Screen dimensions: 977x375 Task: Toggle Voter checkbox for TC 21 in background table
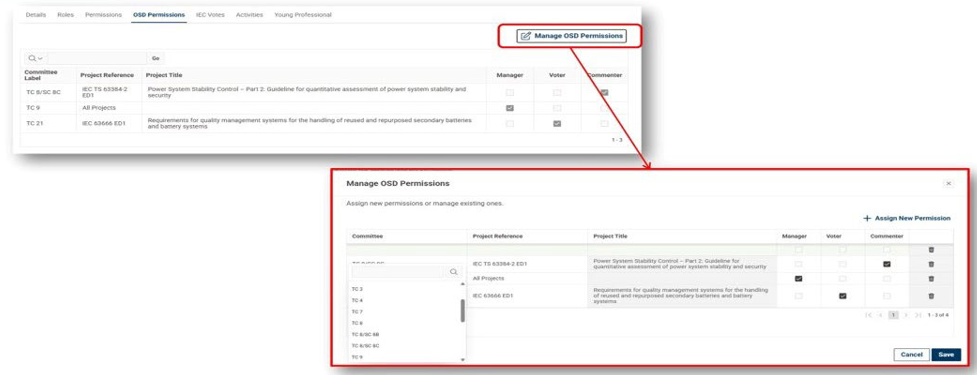(x=557, y=123)
